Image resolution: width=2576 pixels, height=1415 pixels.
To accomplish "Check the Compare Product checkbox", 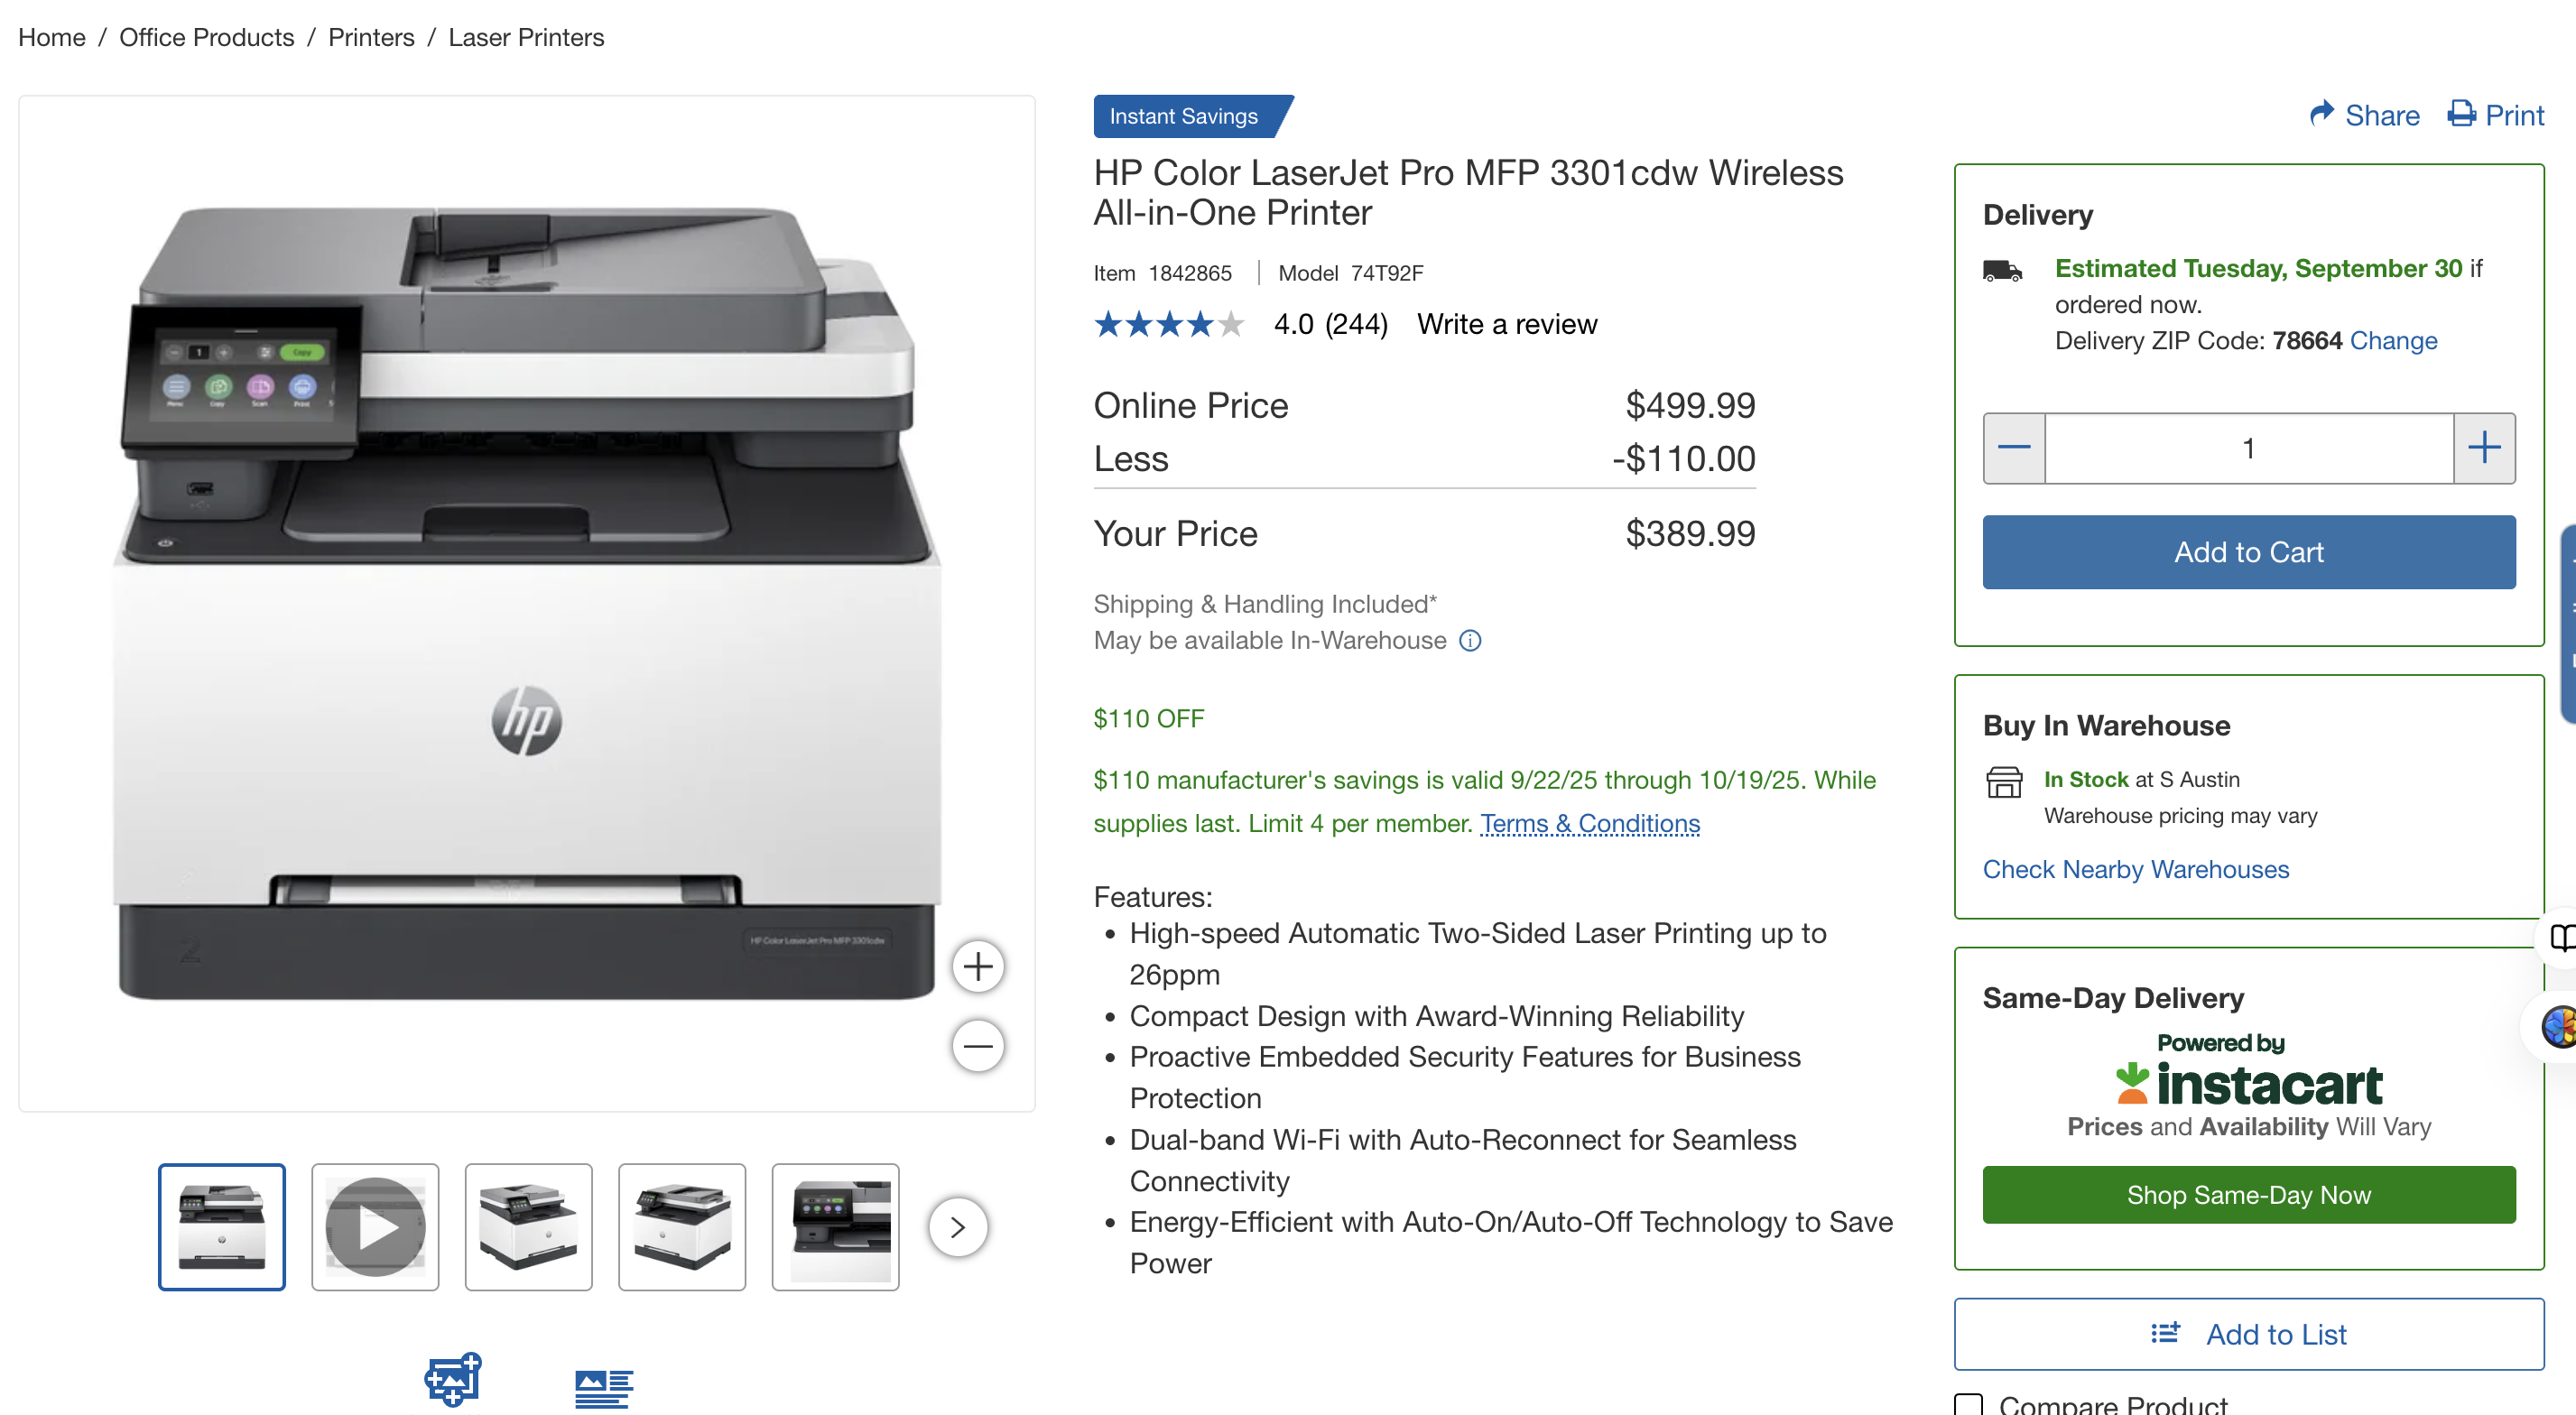I will point(1968,1405).
